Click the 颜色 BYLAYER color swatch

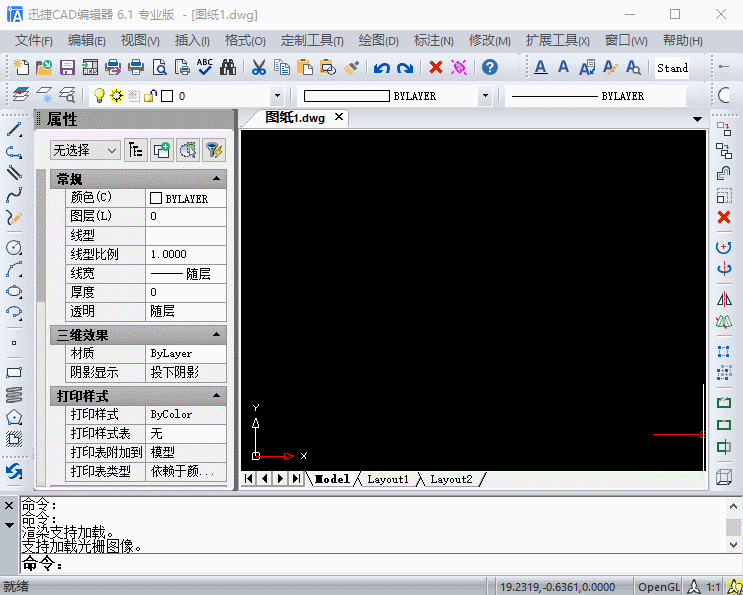tap(156, 198)
